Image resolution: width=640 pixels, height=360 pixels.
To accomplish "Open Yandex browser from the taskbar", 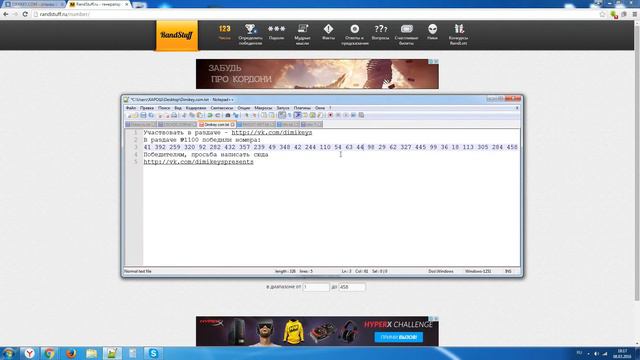I will [x=29, y=353].
